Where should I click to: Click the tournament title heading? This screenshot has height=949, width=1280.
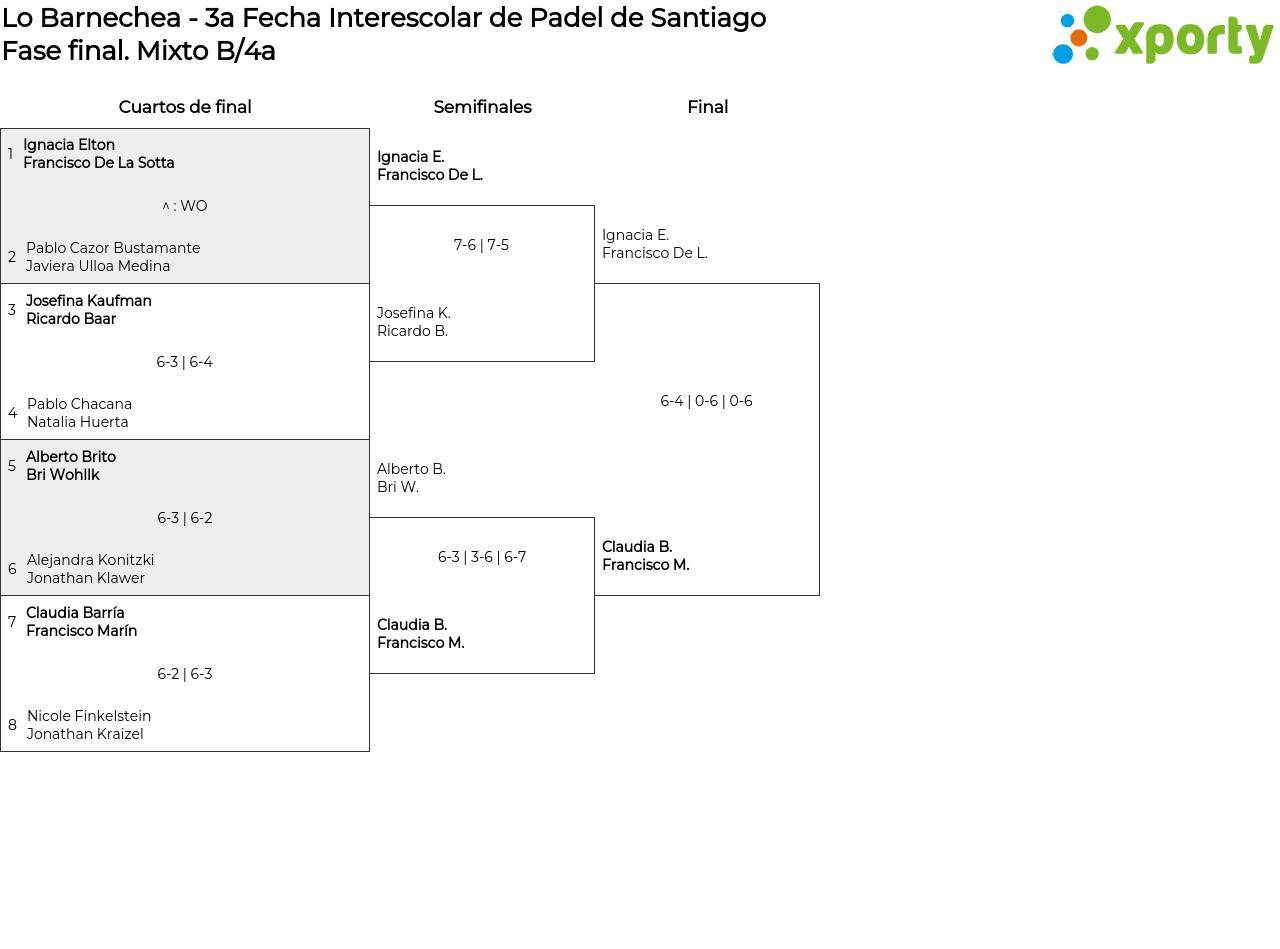tap(384, 18)
